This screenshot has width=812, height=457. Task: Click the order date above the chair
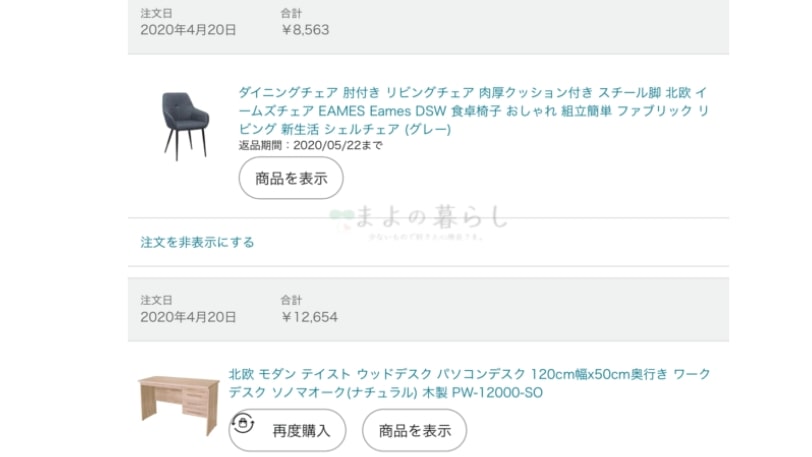pyautogui.click(x=188, y=30)
